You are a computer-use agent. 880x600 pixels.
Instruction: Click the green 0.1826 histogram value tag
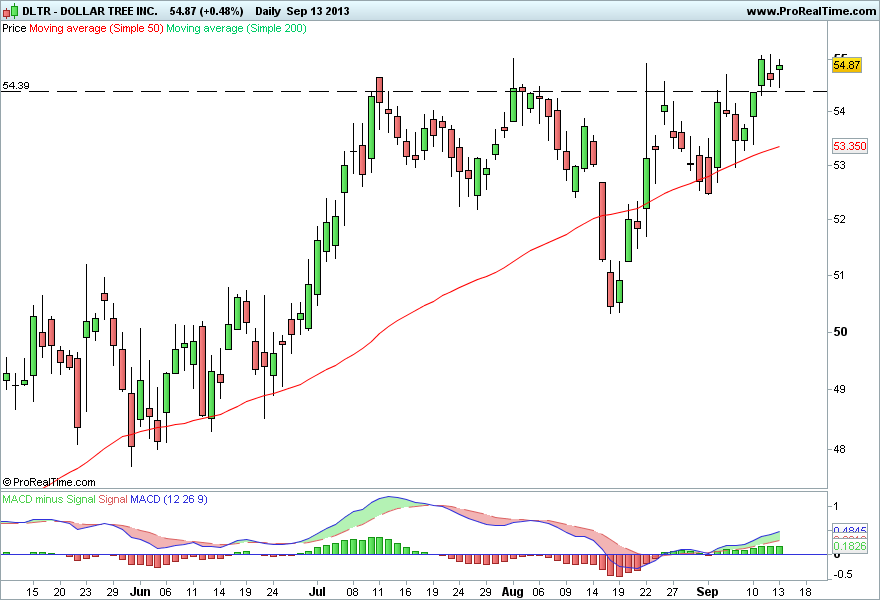click(x=850, y=546)
